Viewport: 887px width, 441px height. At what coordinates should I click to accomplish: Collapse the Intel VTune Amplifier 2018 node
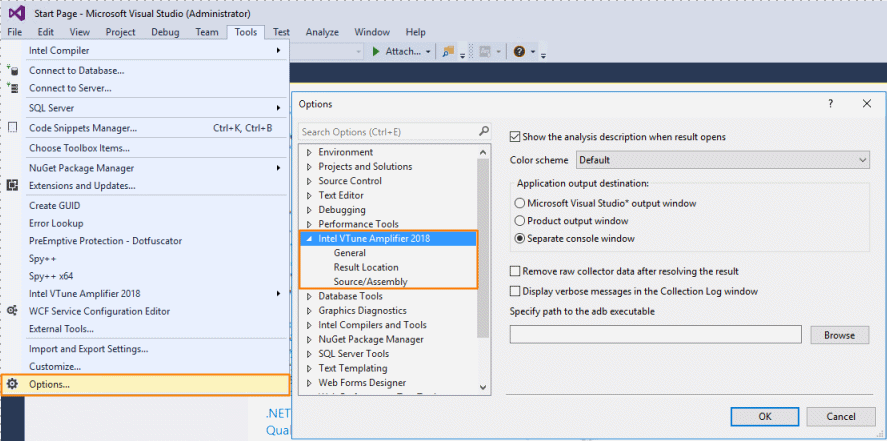[x=309, y=239]
